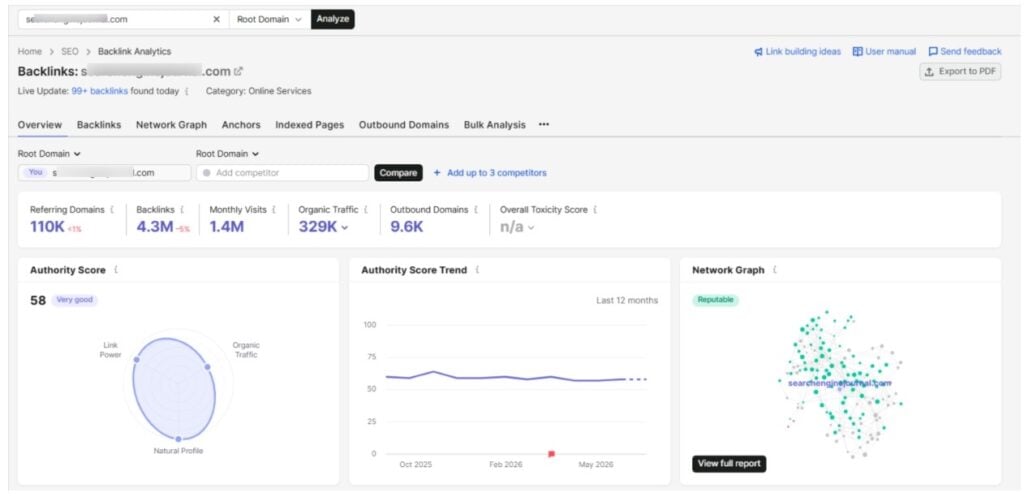Click the 9.6K Outbound Domains value

[x=407, y=227]
